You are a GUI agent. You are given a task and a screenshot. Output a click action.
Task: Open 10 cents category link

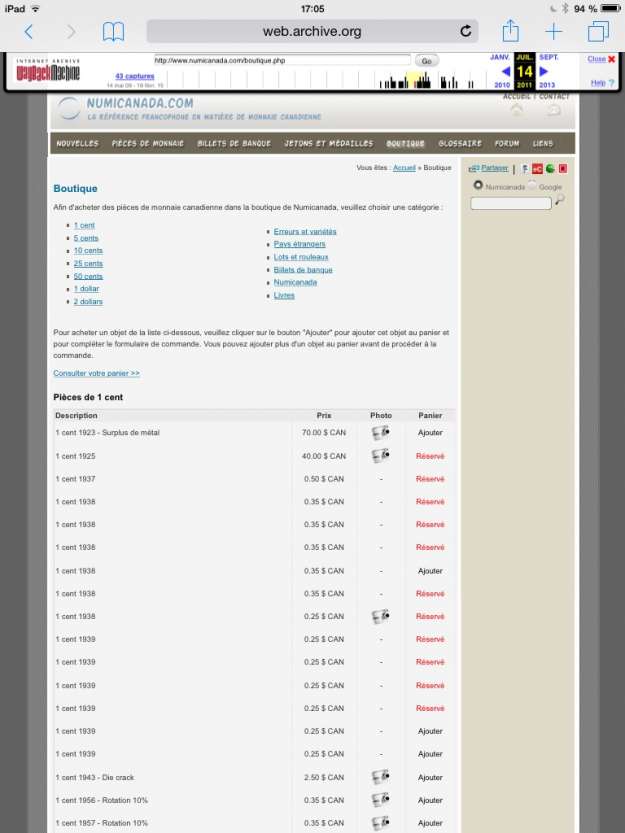point(88,251)
